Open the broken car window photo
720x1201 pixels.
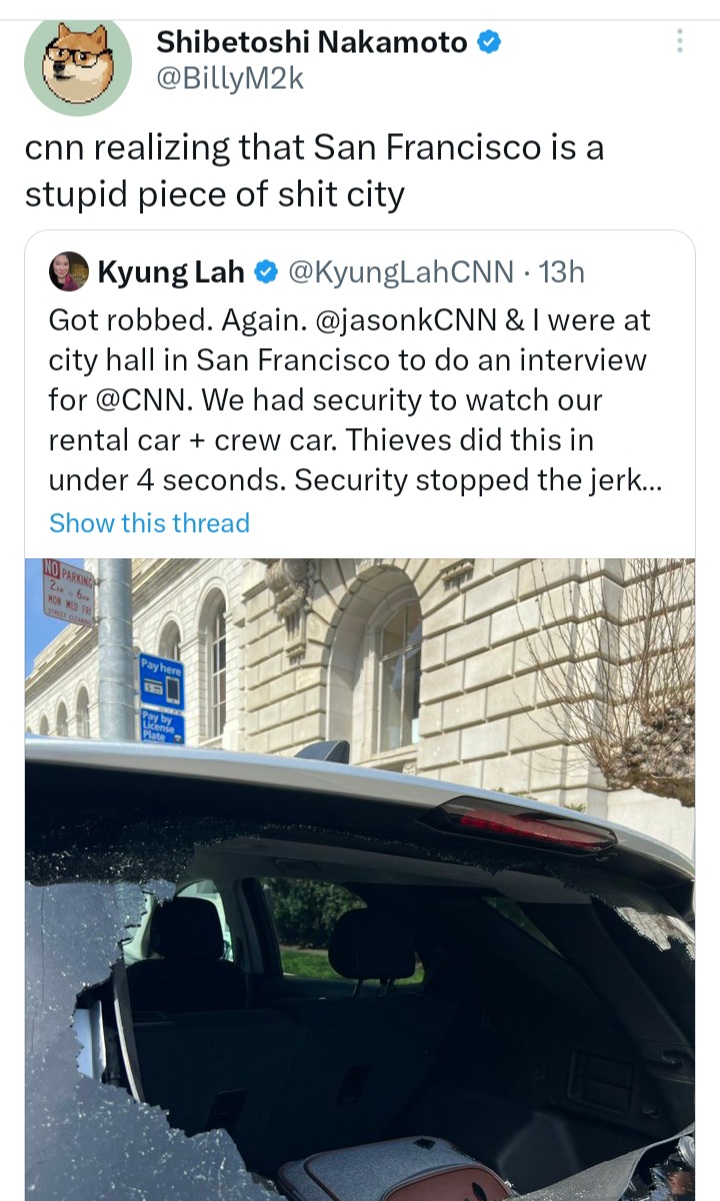click(x=360, y=879)
